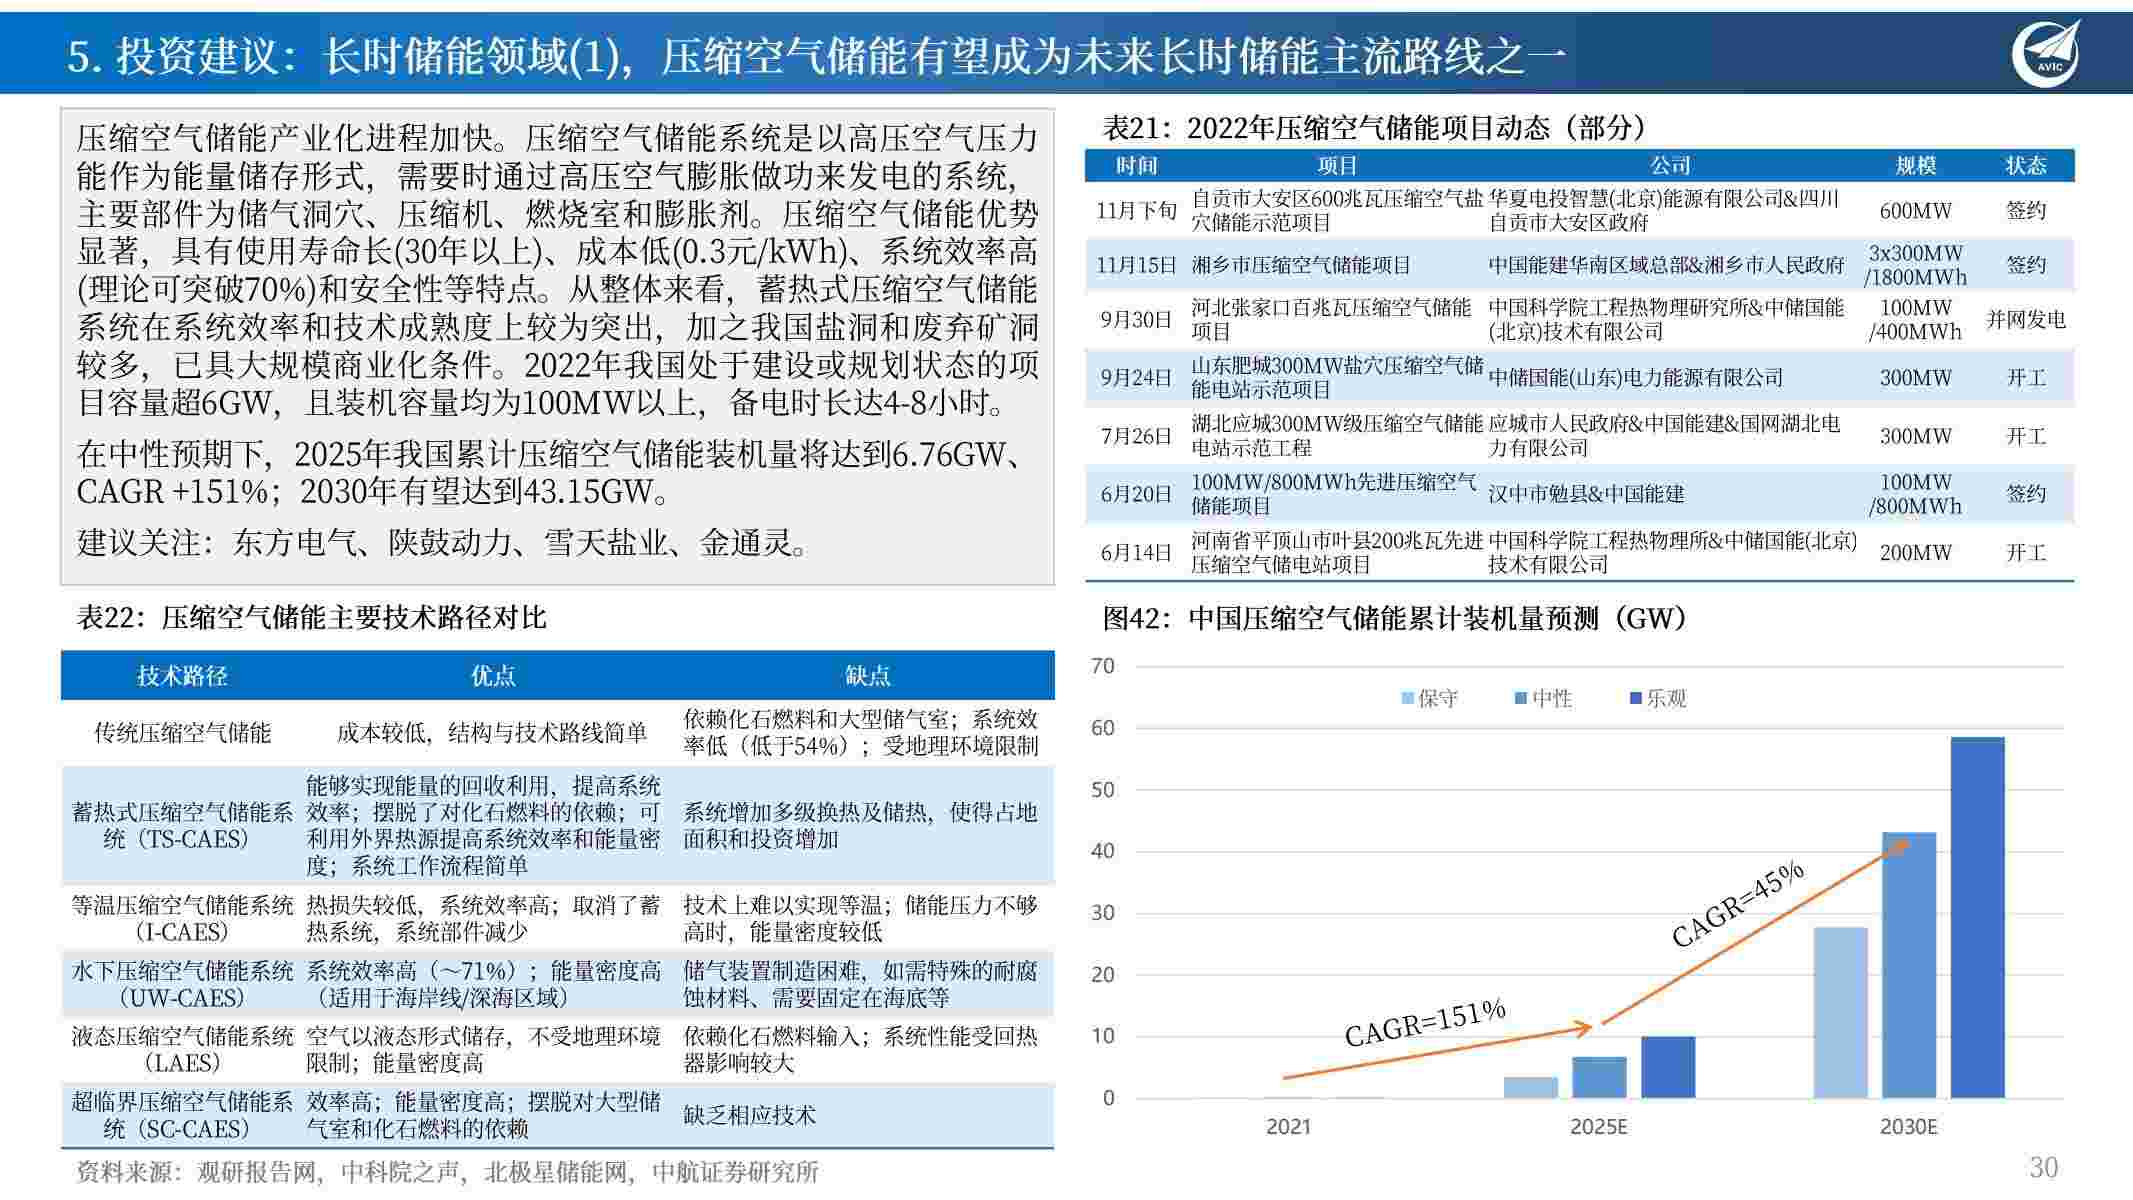The height and width of the screenshot is (1200, 2133).
Task: Click the 2030E neutral scenario bar
Action: click(x=1909, y=965)
